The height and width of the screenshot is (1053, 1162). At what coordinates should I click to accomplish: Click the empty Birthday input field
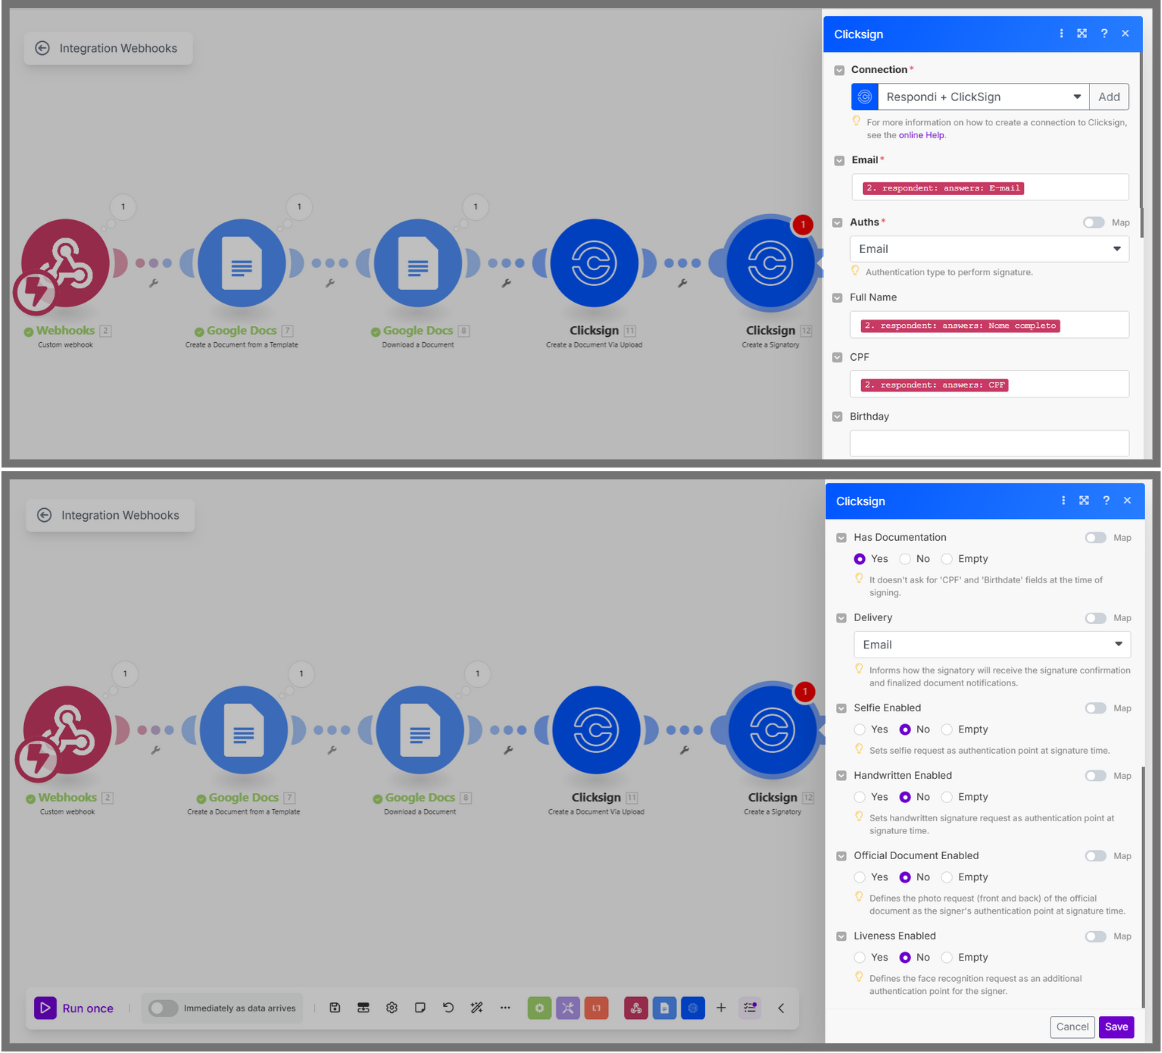coord(989,443)
